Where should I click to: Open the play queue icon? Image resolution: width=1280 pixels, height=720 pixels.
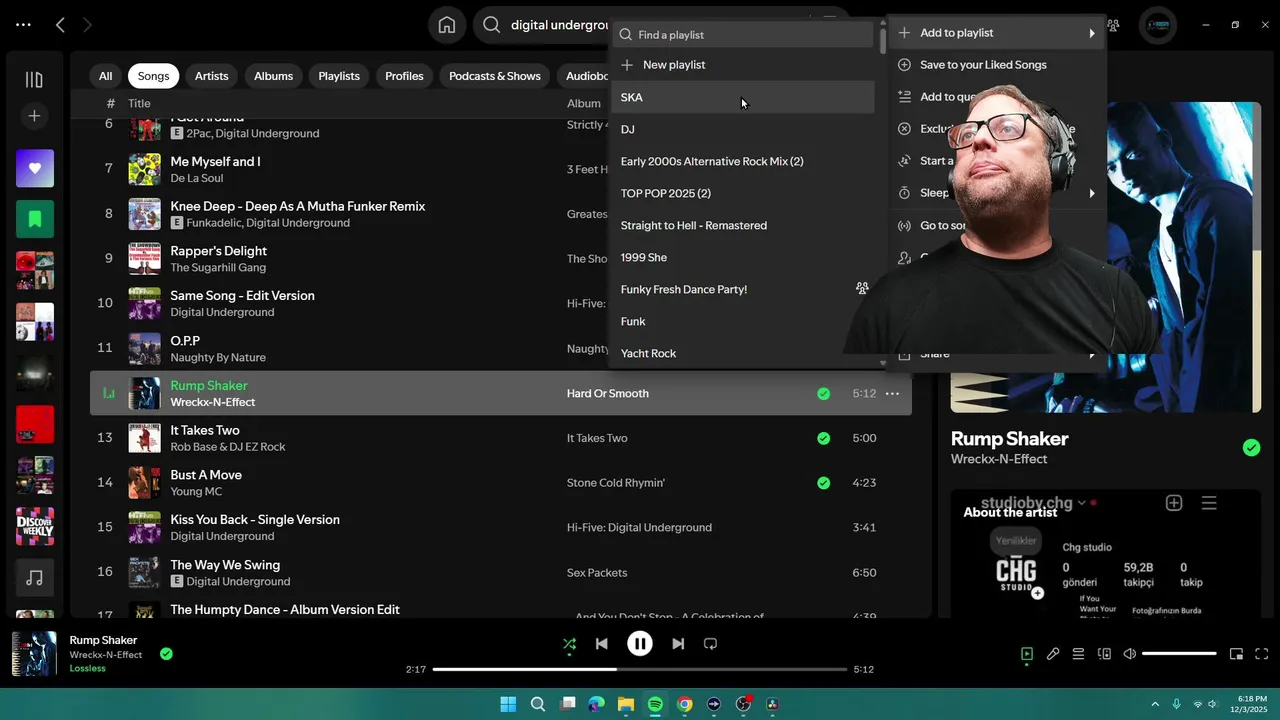pos(1078,654)
